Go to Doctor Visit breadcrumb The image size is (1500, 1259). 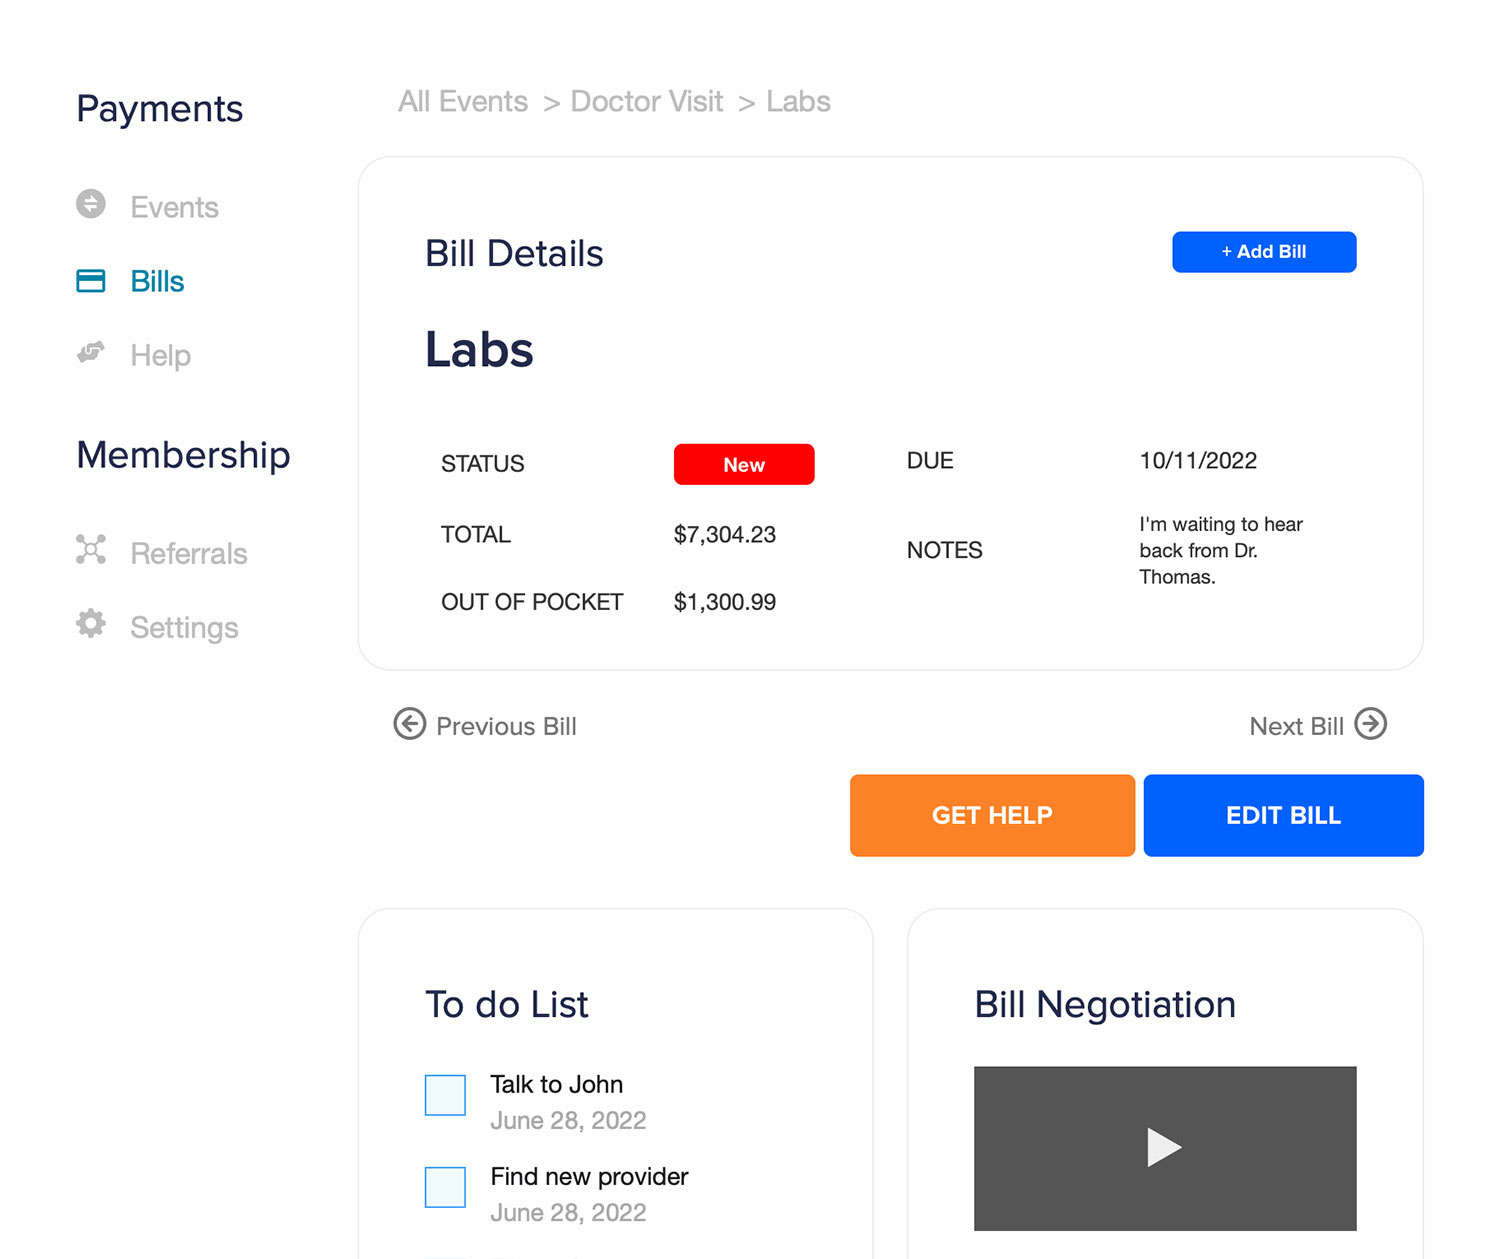click(x=646, y=102)
